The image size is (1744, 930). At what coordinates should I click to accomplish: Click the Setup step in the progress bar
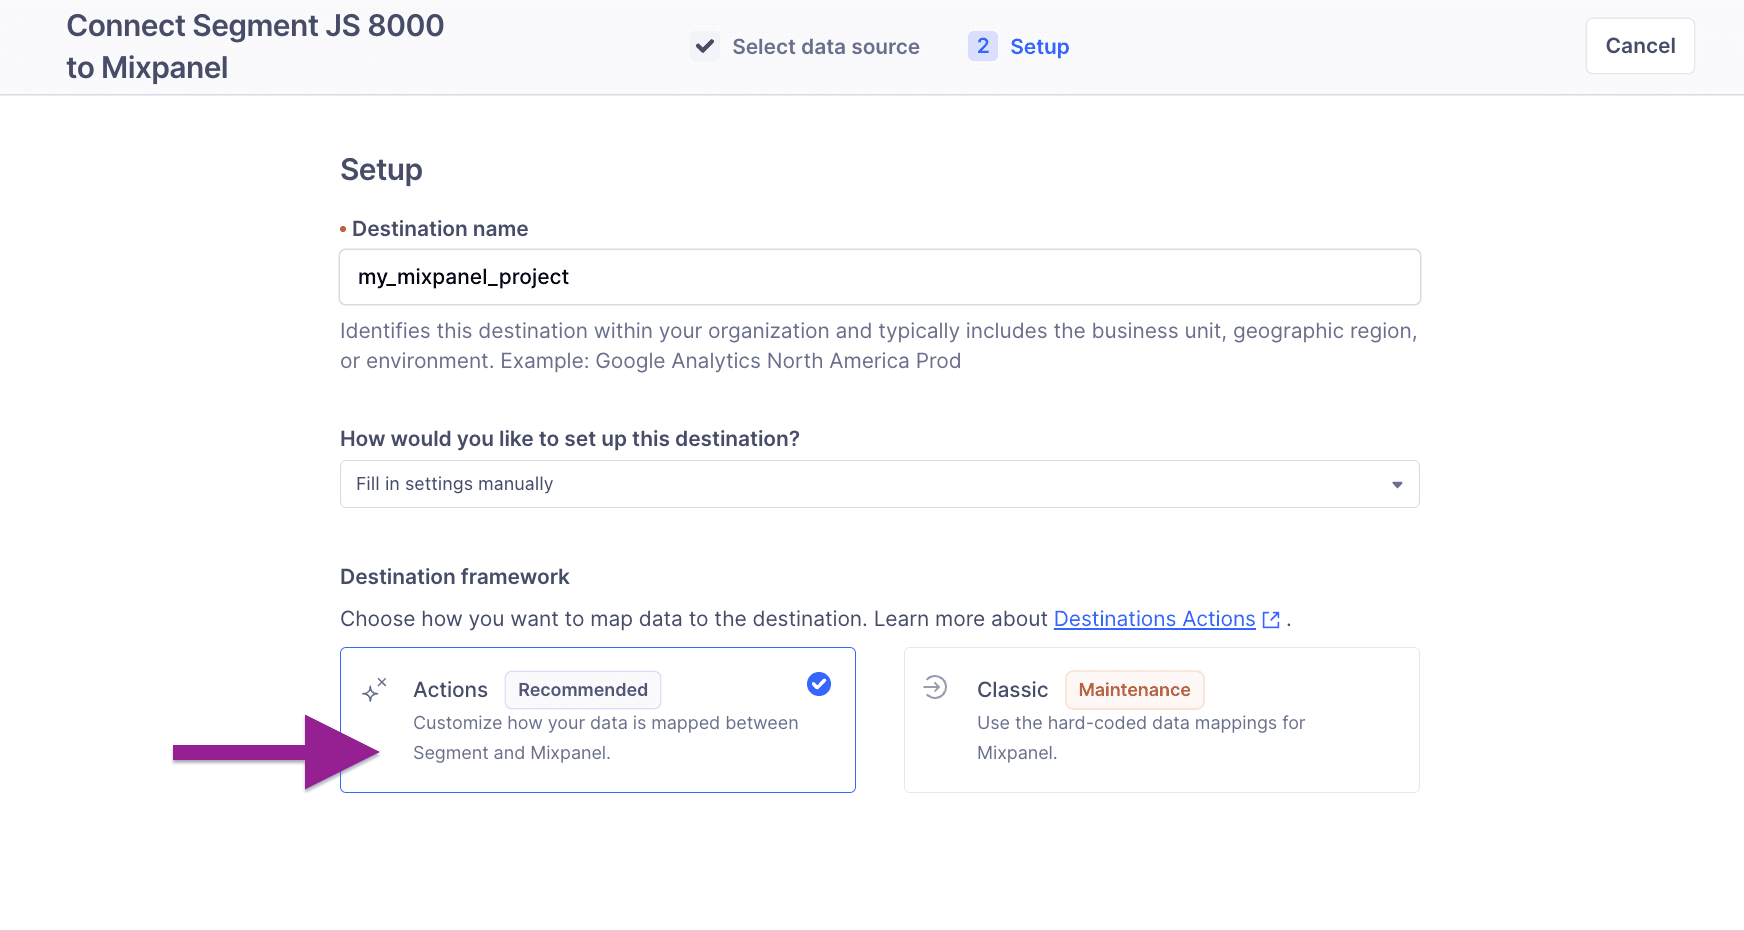pos(1040,46)
